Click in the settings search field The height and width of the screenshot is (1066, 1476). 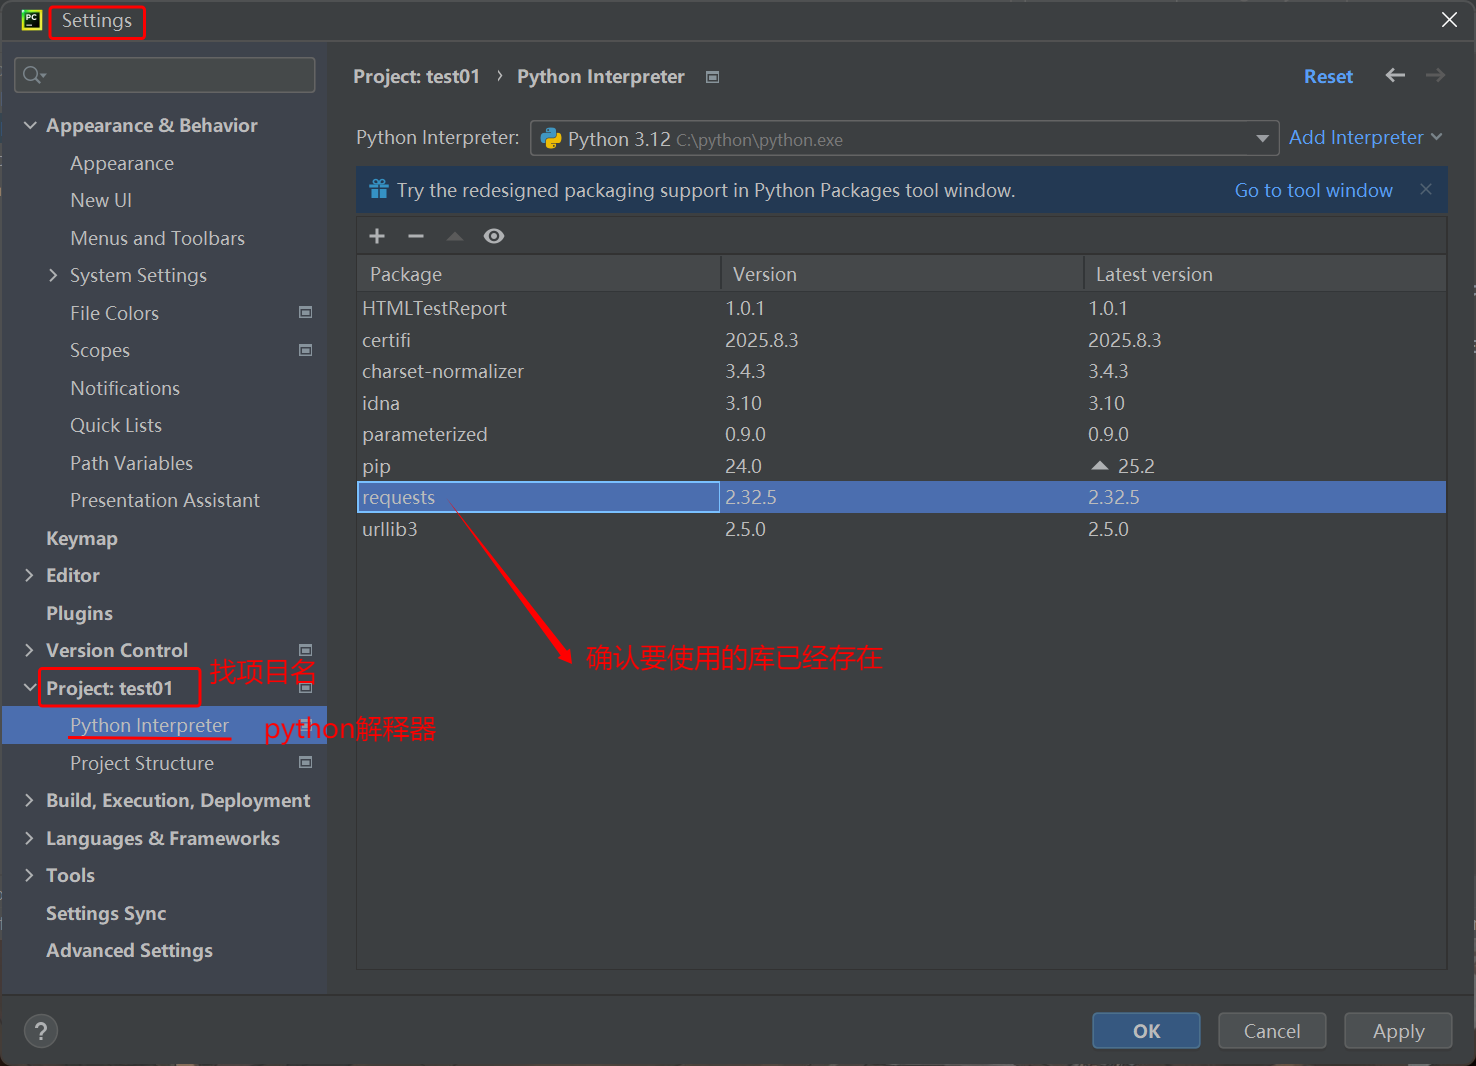click(x=165, y=75)
